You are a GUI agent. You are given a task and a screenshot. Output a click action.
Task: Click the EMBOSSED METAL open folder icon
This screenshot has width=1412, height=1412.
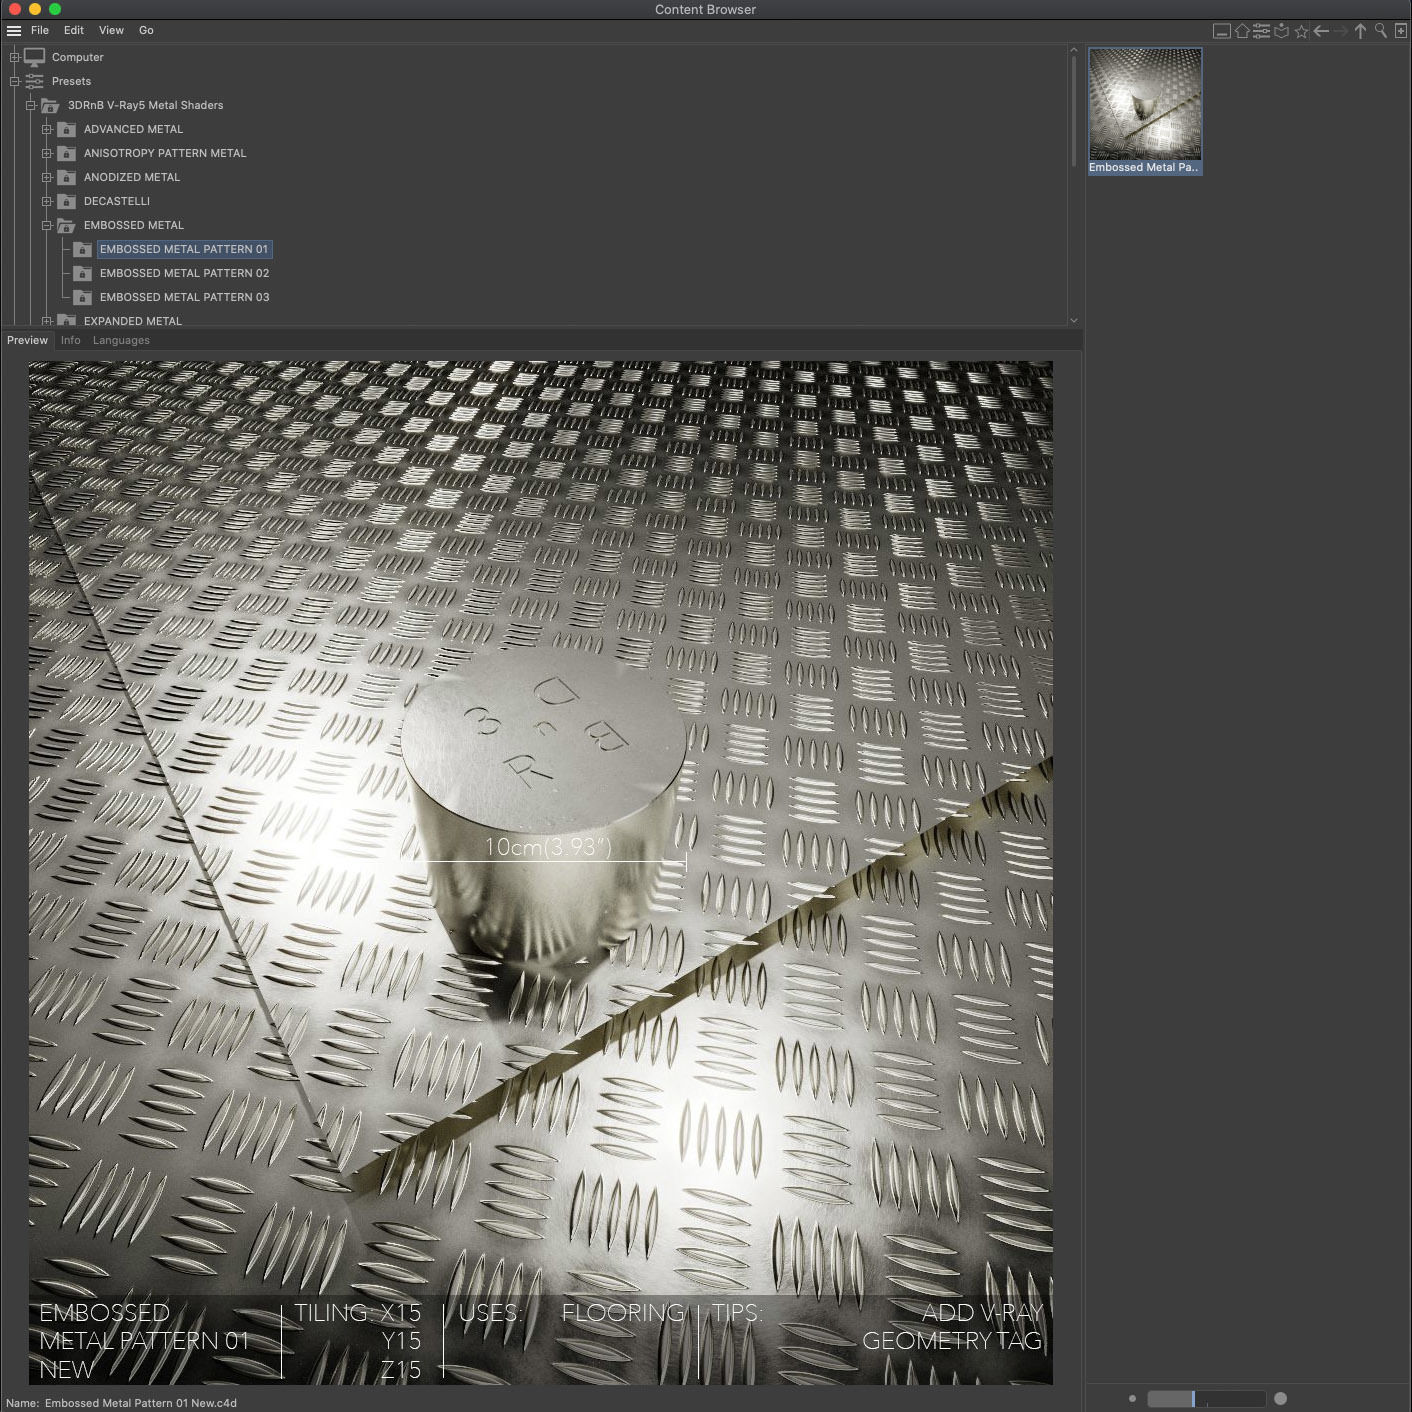tap(66, 225)
